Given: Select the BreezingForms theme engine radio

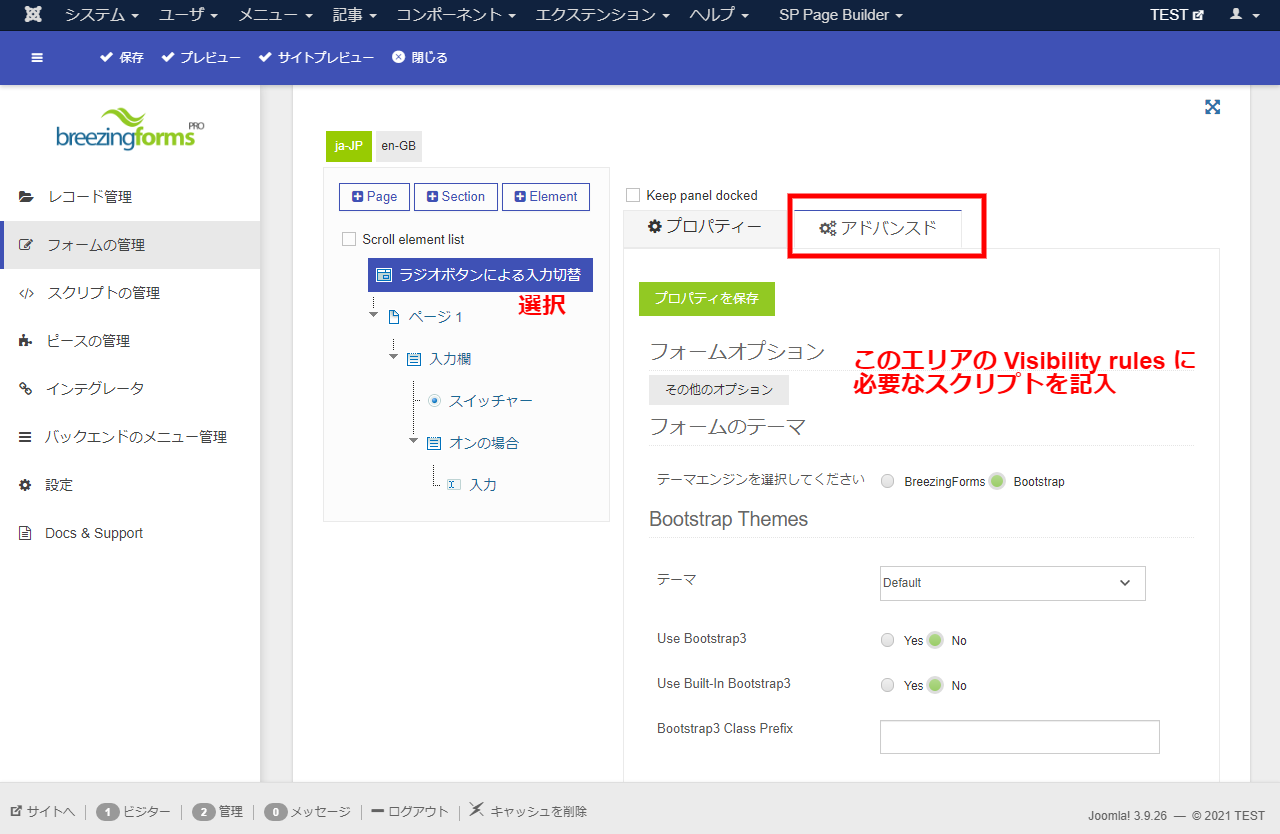Looking at the screenshot, I should point(888,481).
